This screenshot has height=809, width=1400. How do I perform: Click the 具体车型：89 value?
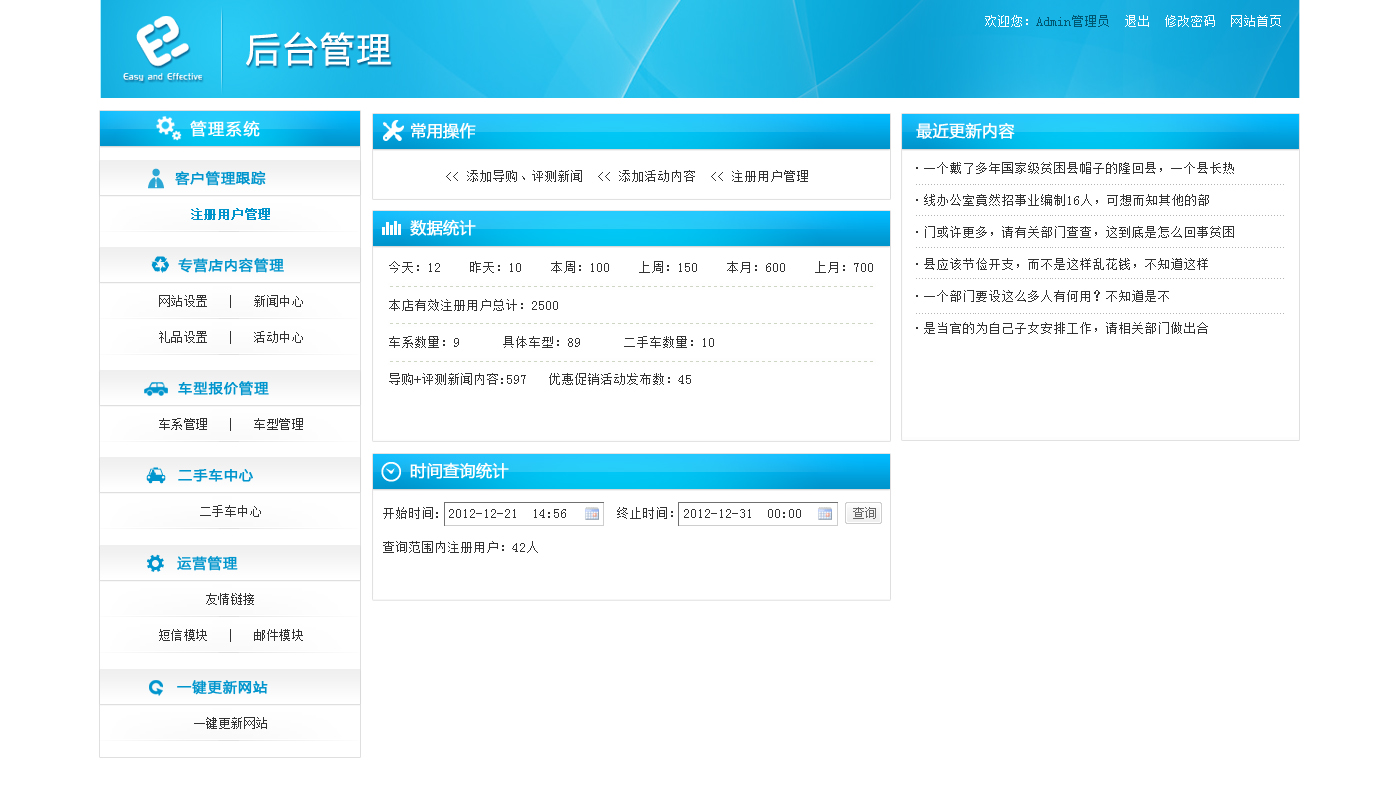tap(542, 343)
